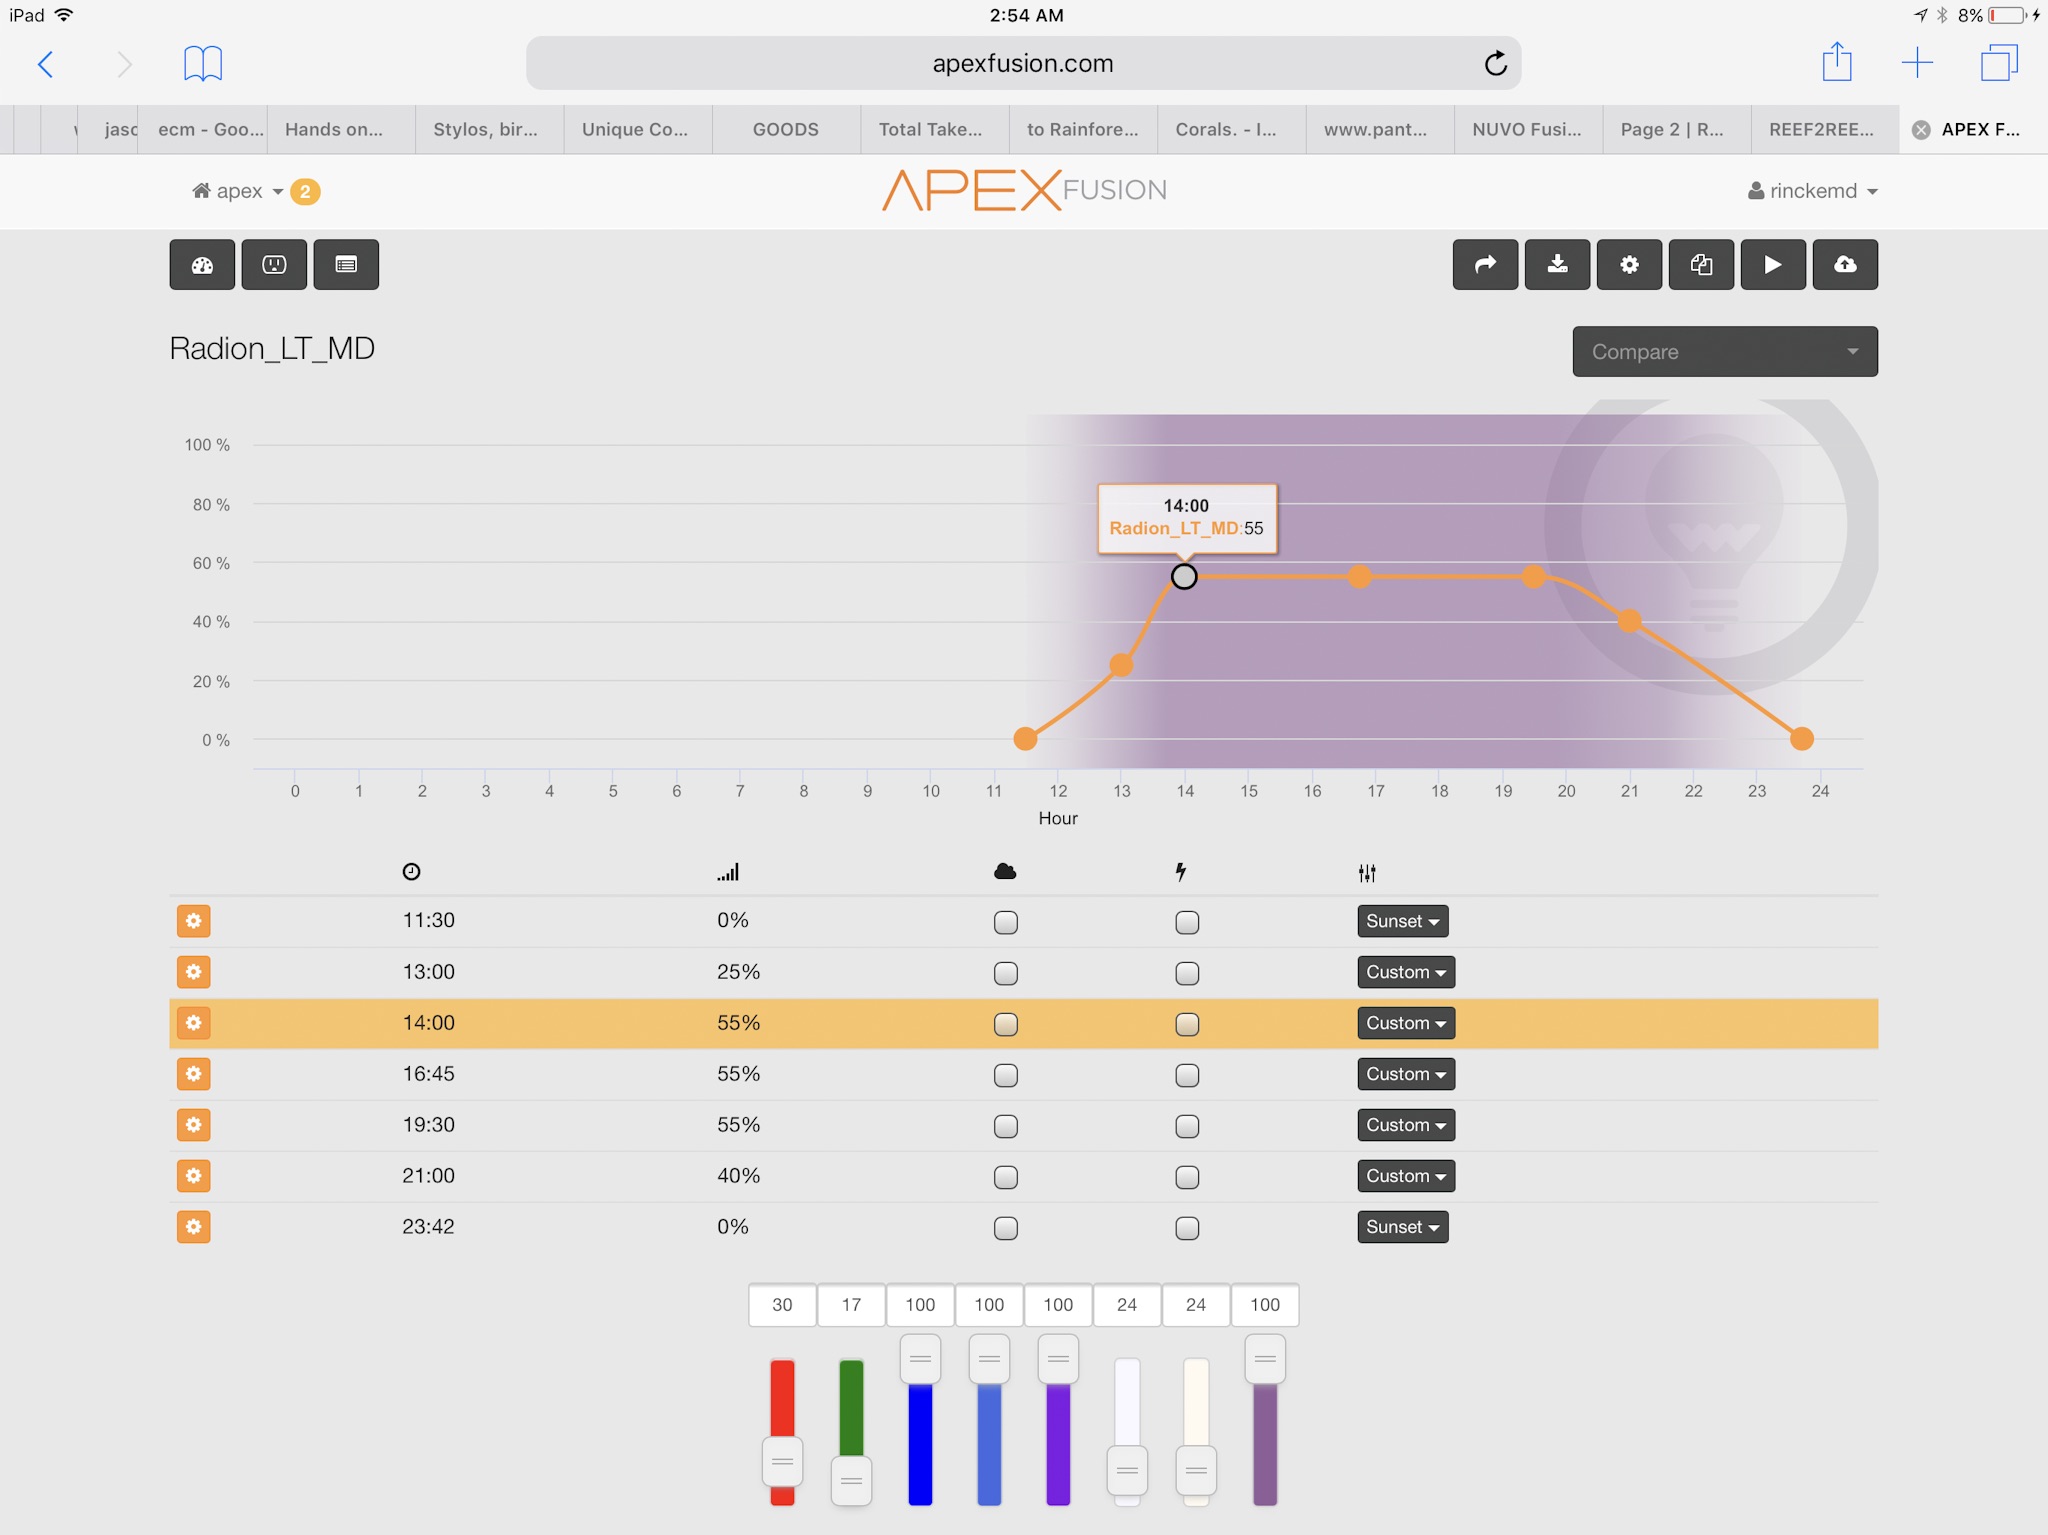Click the 14:00 timeline marker point

(x=1185, y=574)
